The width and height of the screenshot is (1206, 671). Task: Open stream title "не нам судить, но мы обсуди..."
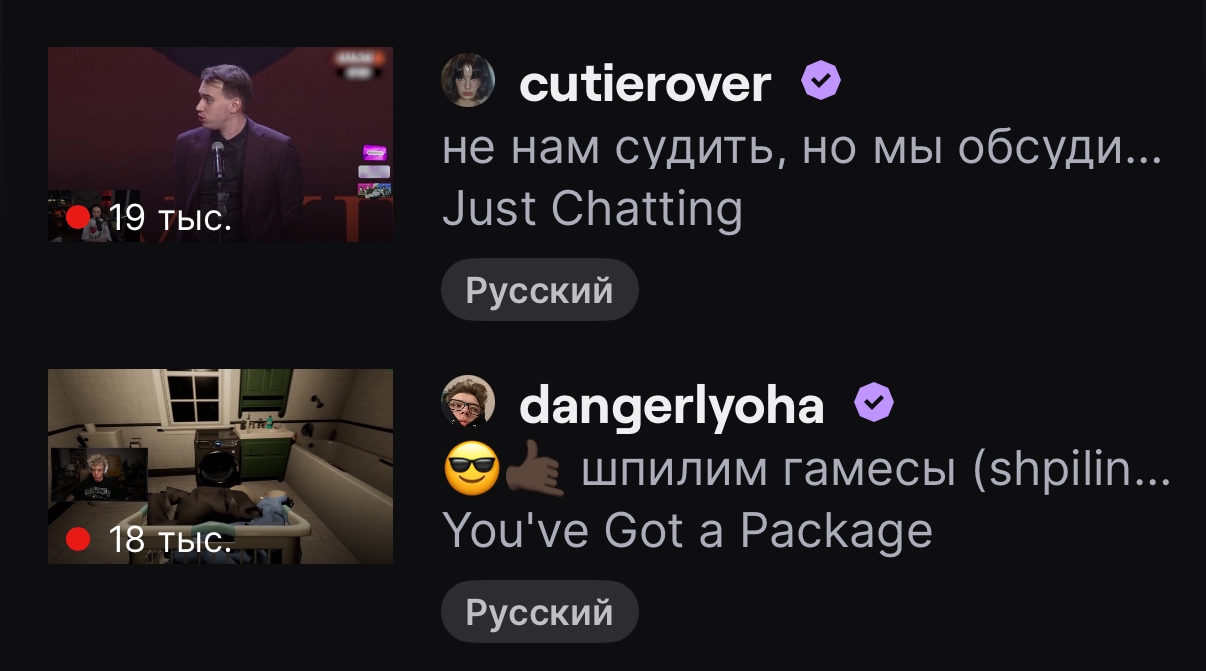click(x=801, y=149)
